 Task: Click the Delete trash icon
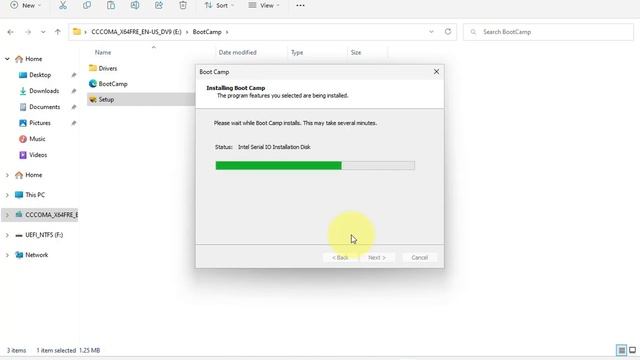(x=183, y=5)
